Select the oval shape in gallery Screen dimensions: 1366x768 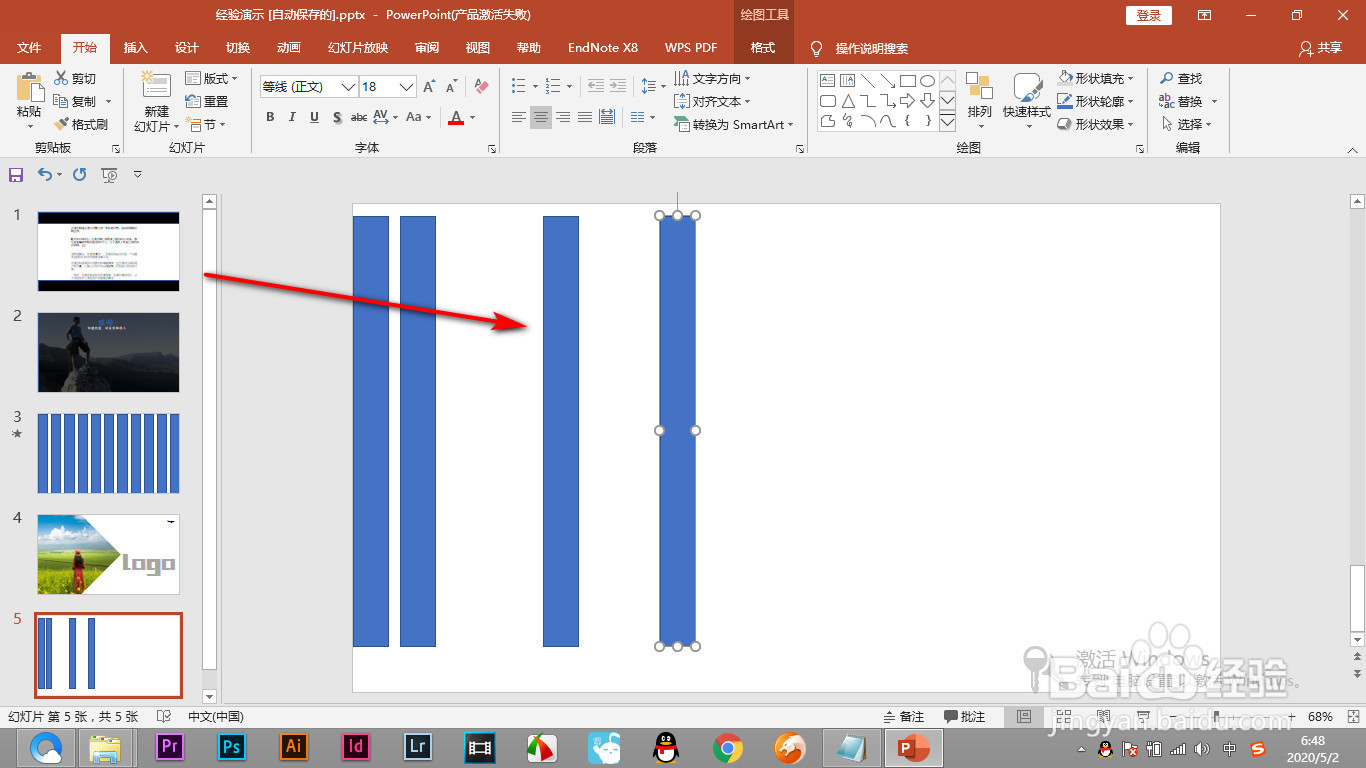pos(927,81)
